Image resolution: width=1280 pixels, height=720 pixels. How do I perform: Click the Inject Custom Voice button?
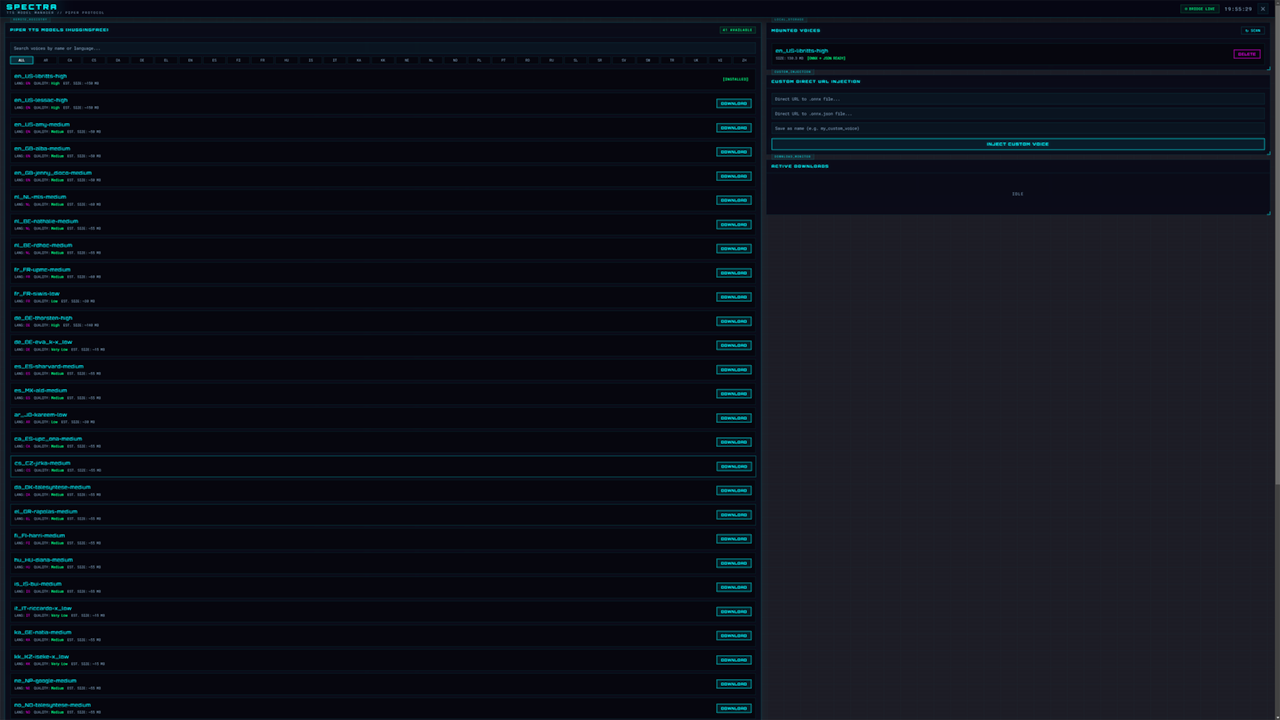[1018, 144]
